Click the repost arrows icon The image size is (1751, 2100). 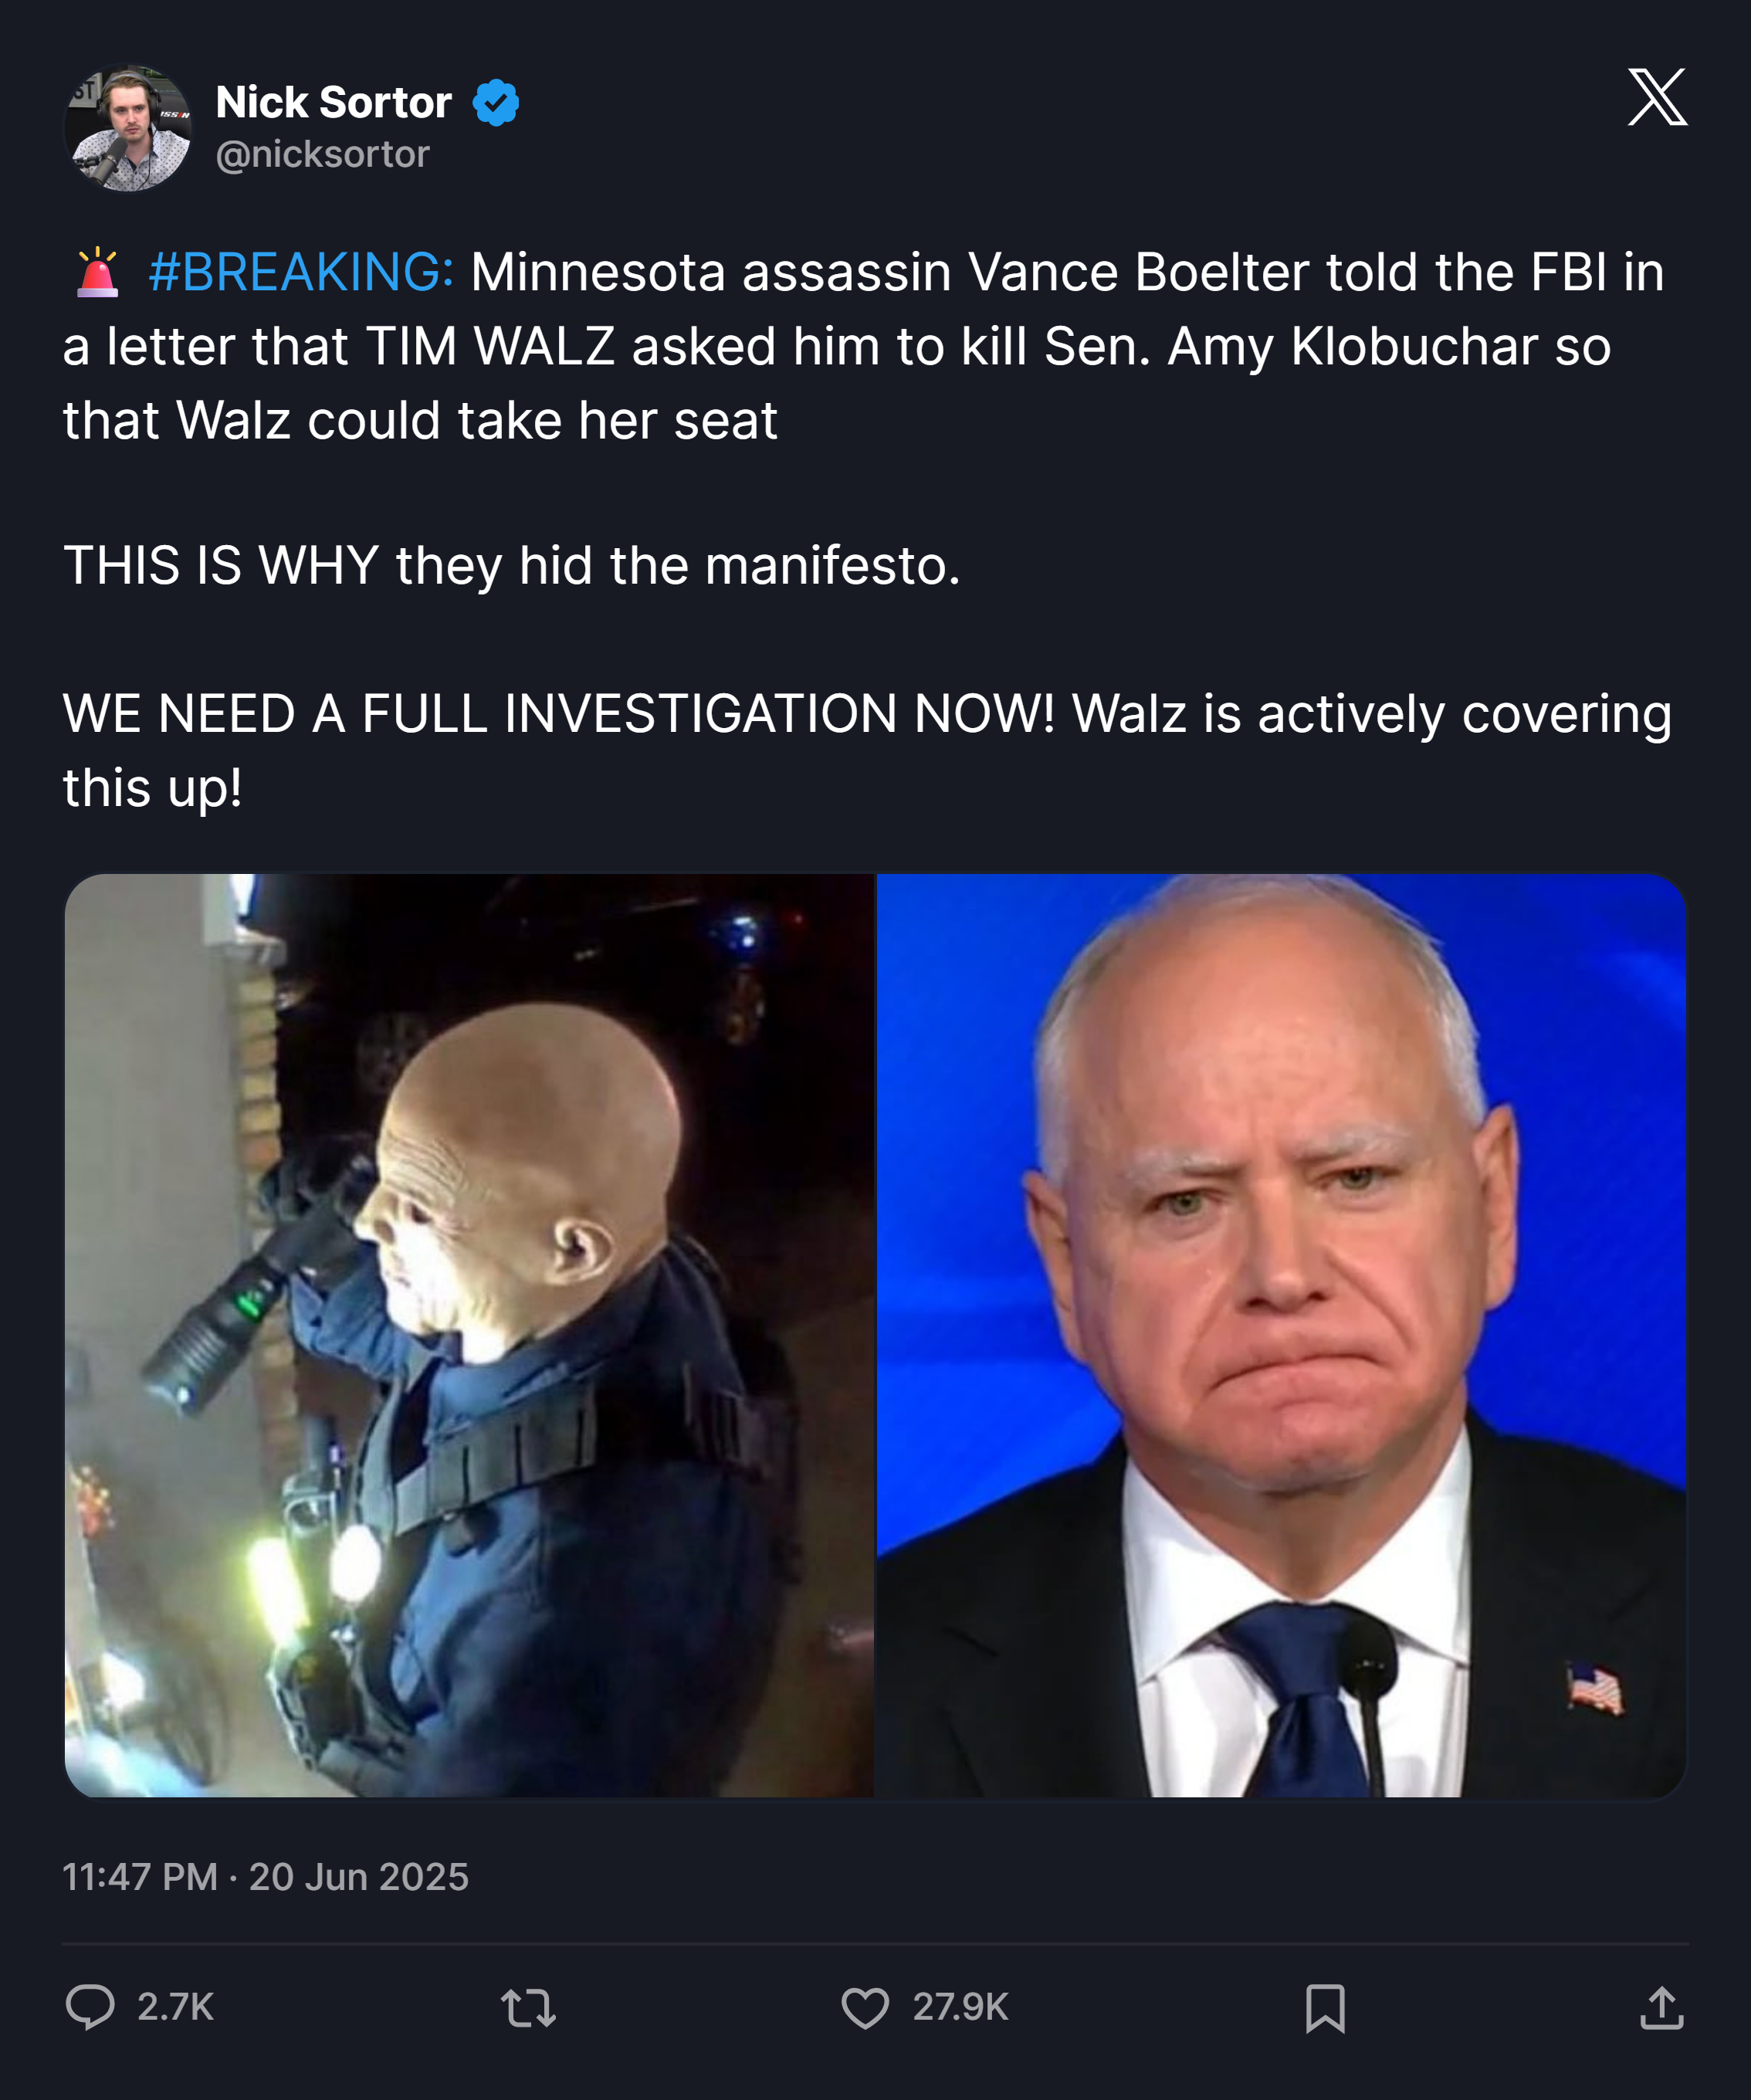pos(528,2007)
